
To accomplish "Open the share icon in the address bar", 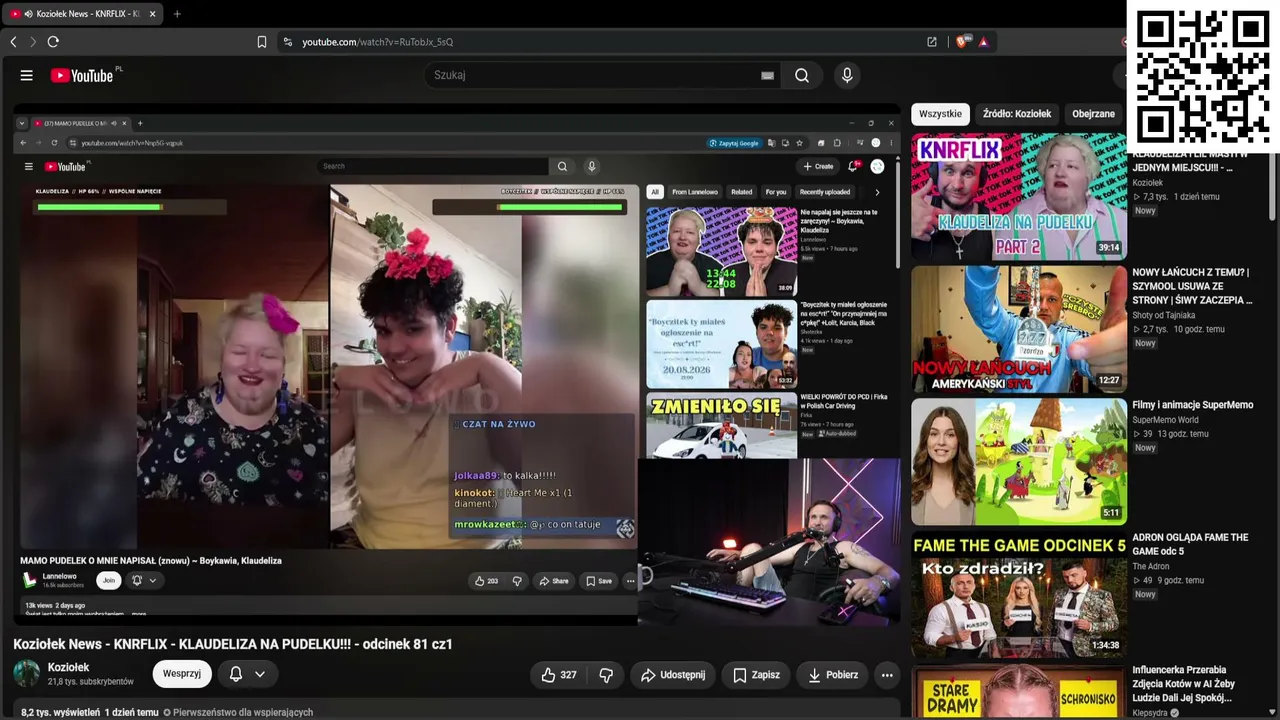I will (x=932, y=42).
